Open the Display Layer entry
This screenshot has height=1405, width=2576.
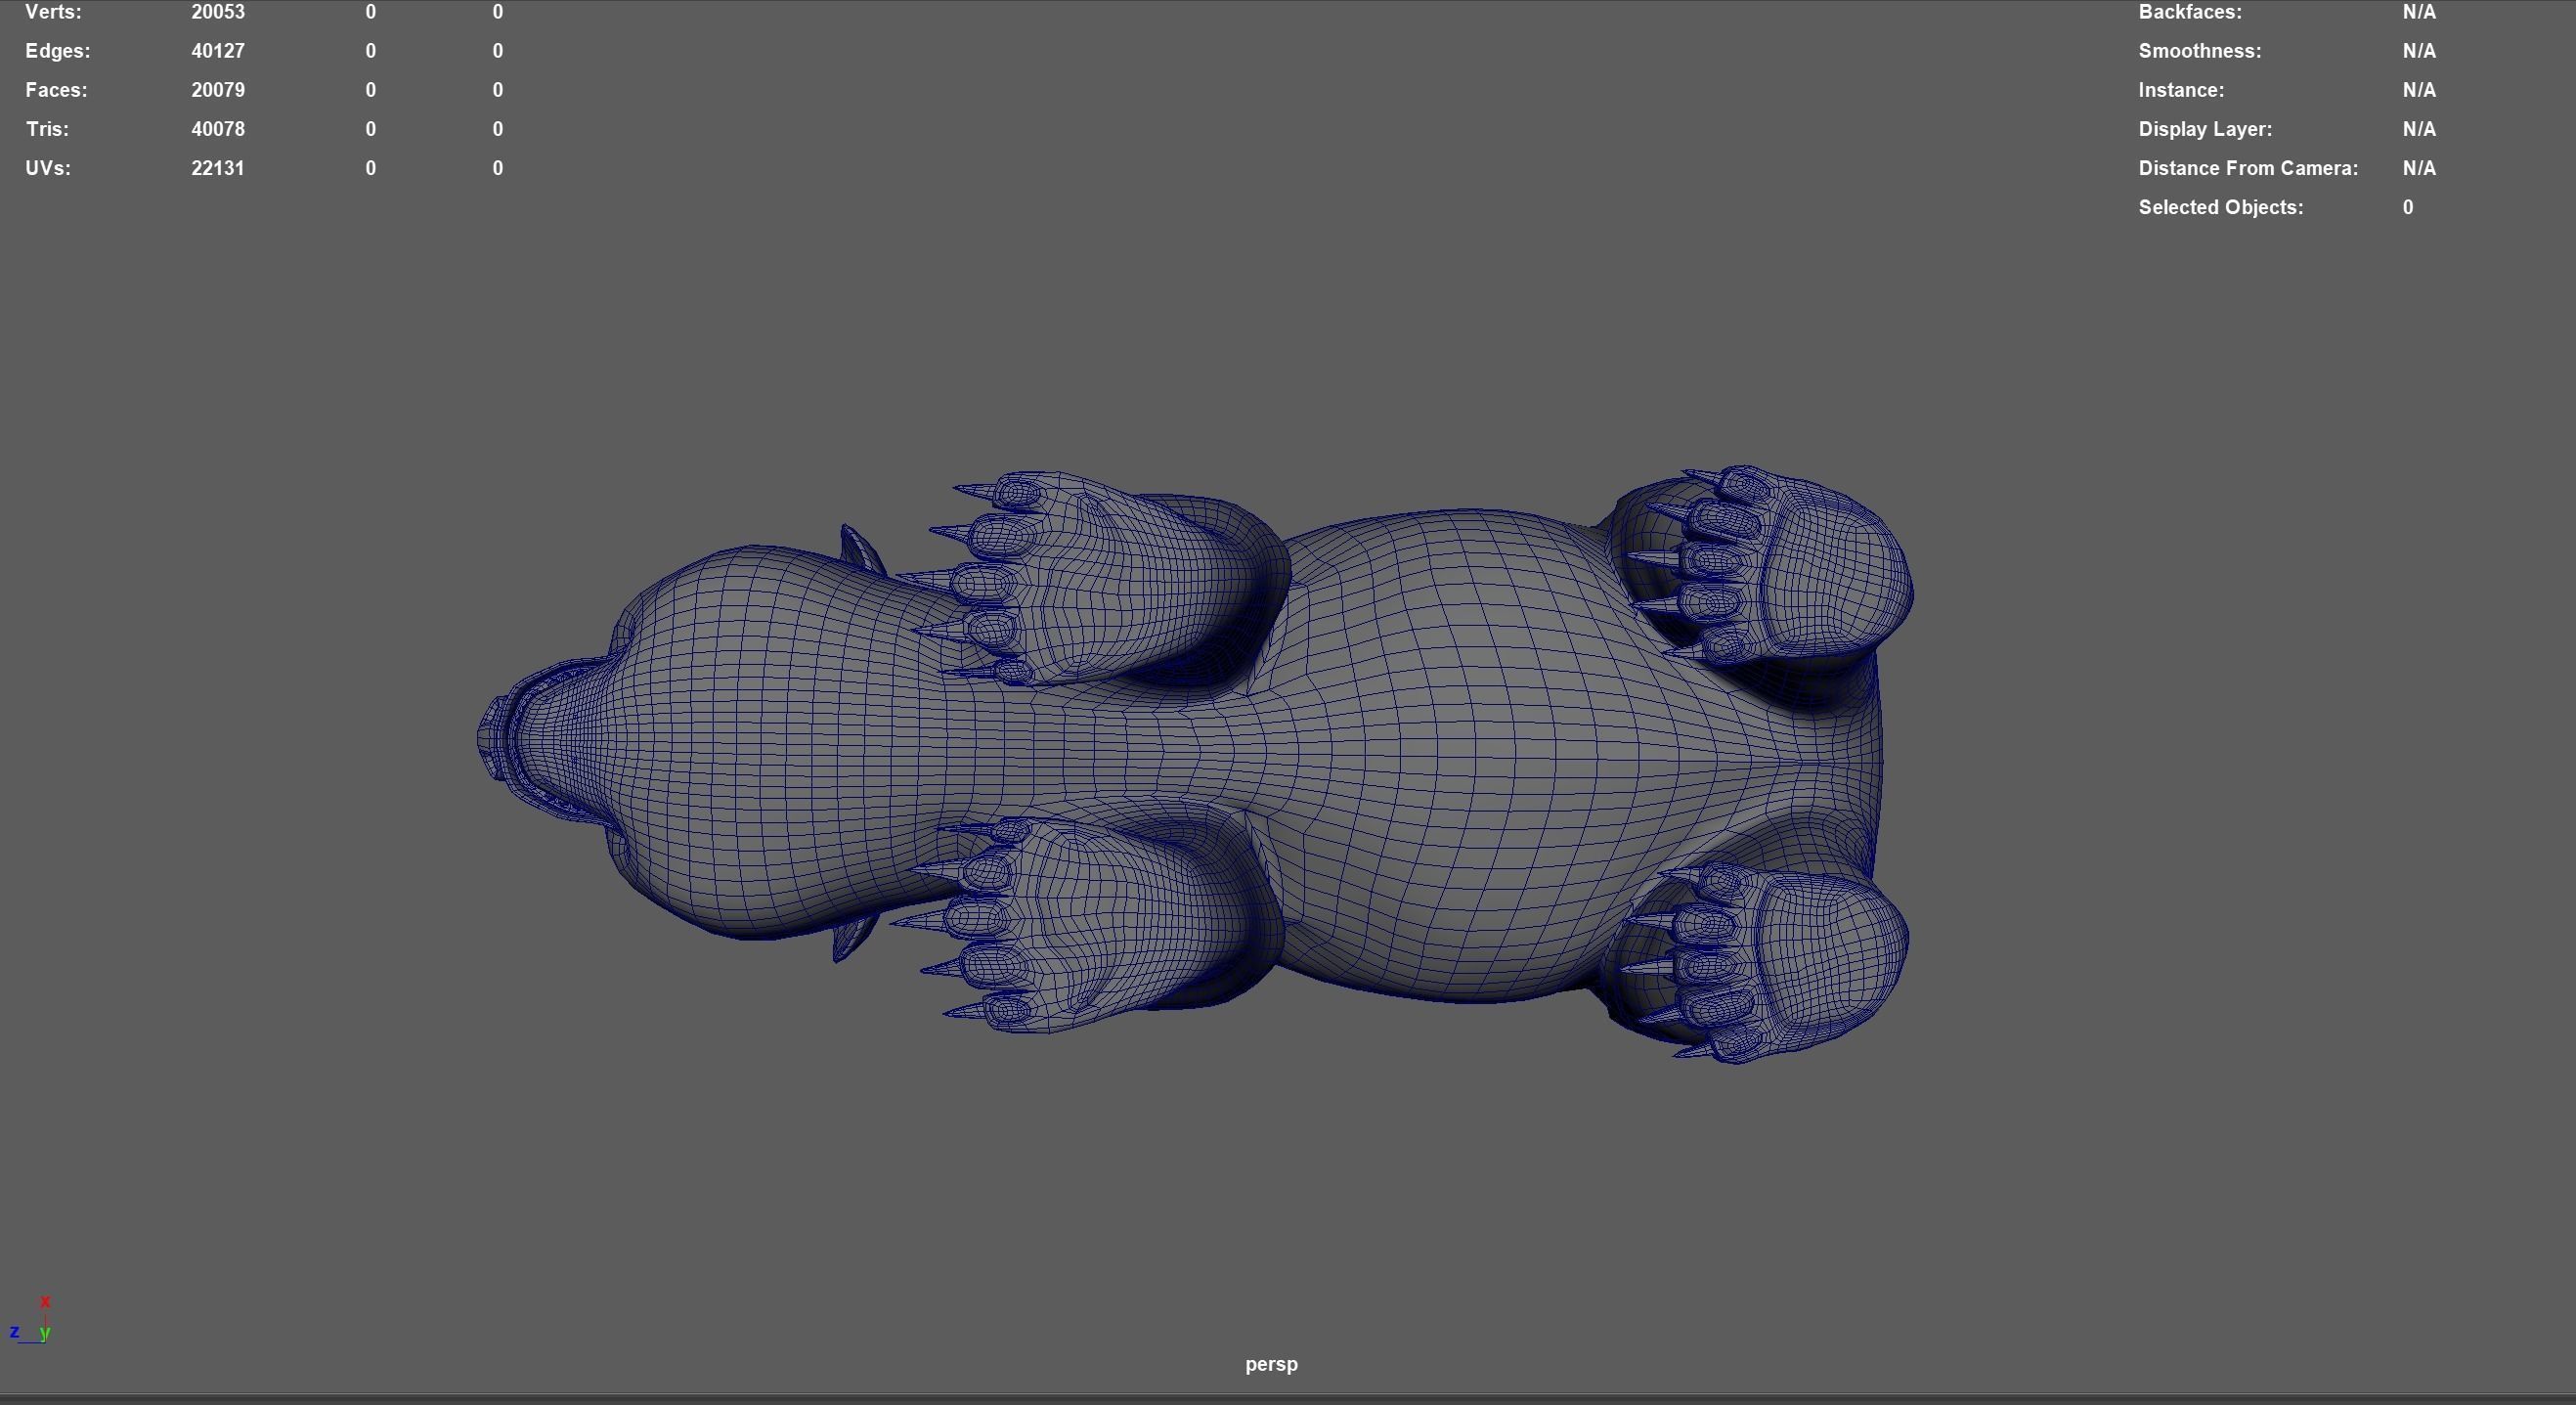2205,128
